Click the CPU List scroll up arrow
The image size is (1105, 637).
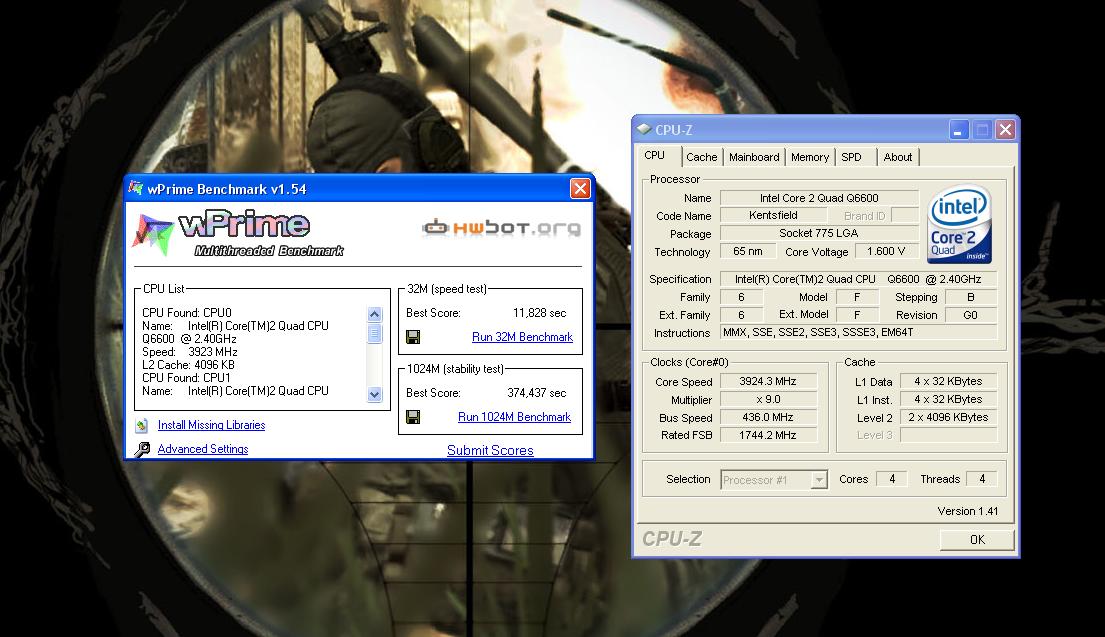click(x=374, y=314)
